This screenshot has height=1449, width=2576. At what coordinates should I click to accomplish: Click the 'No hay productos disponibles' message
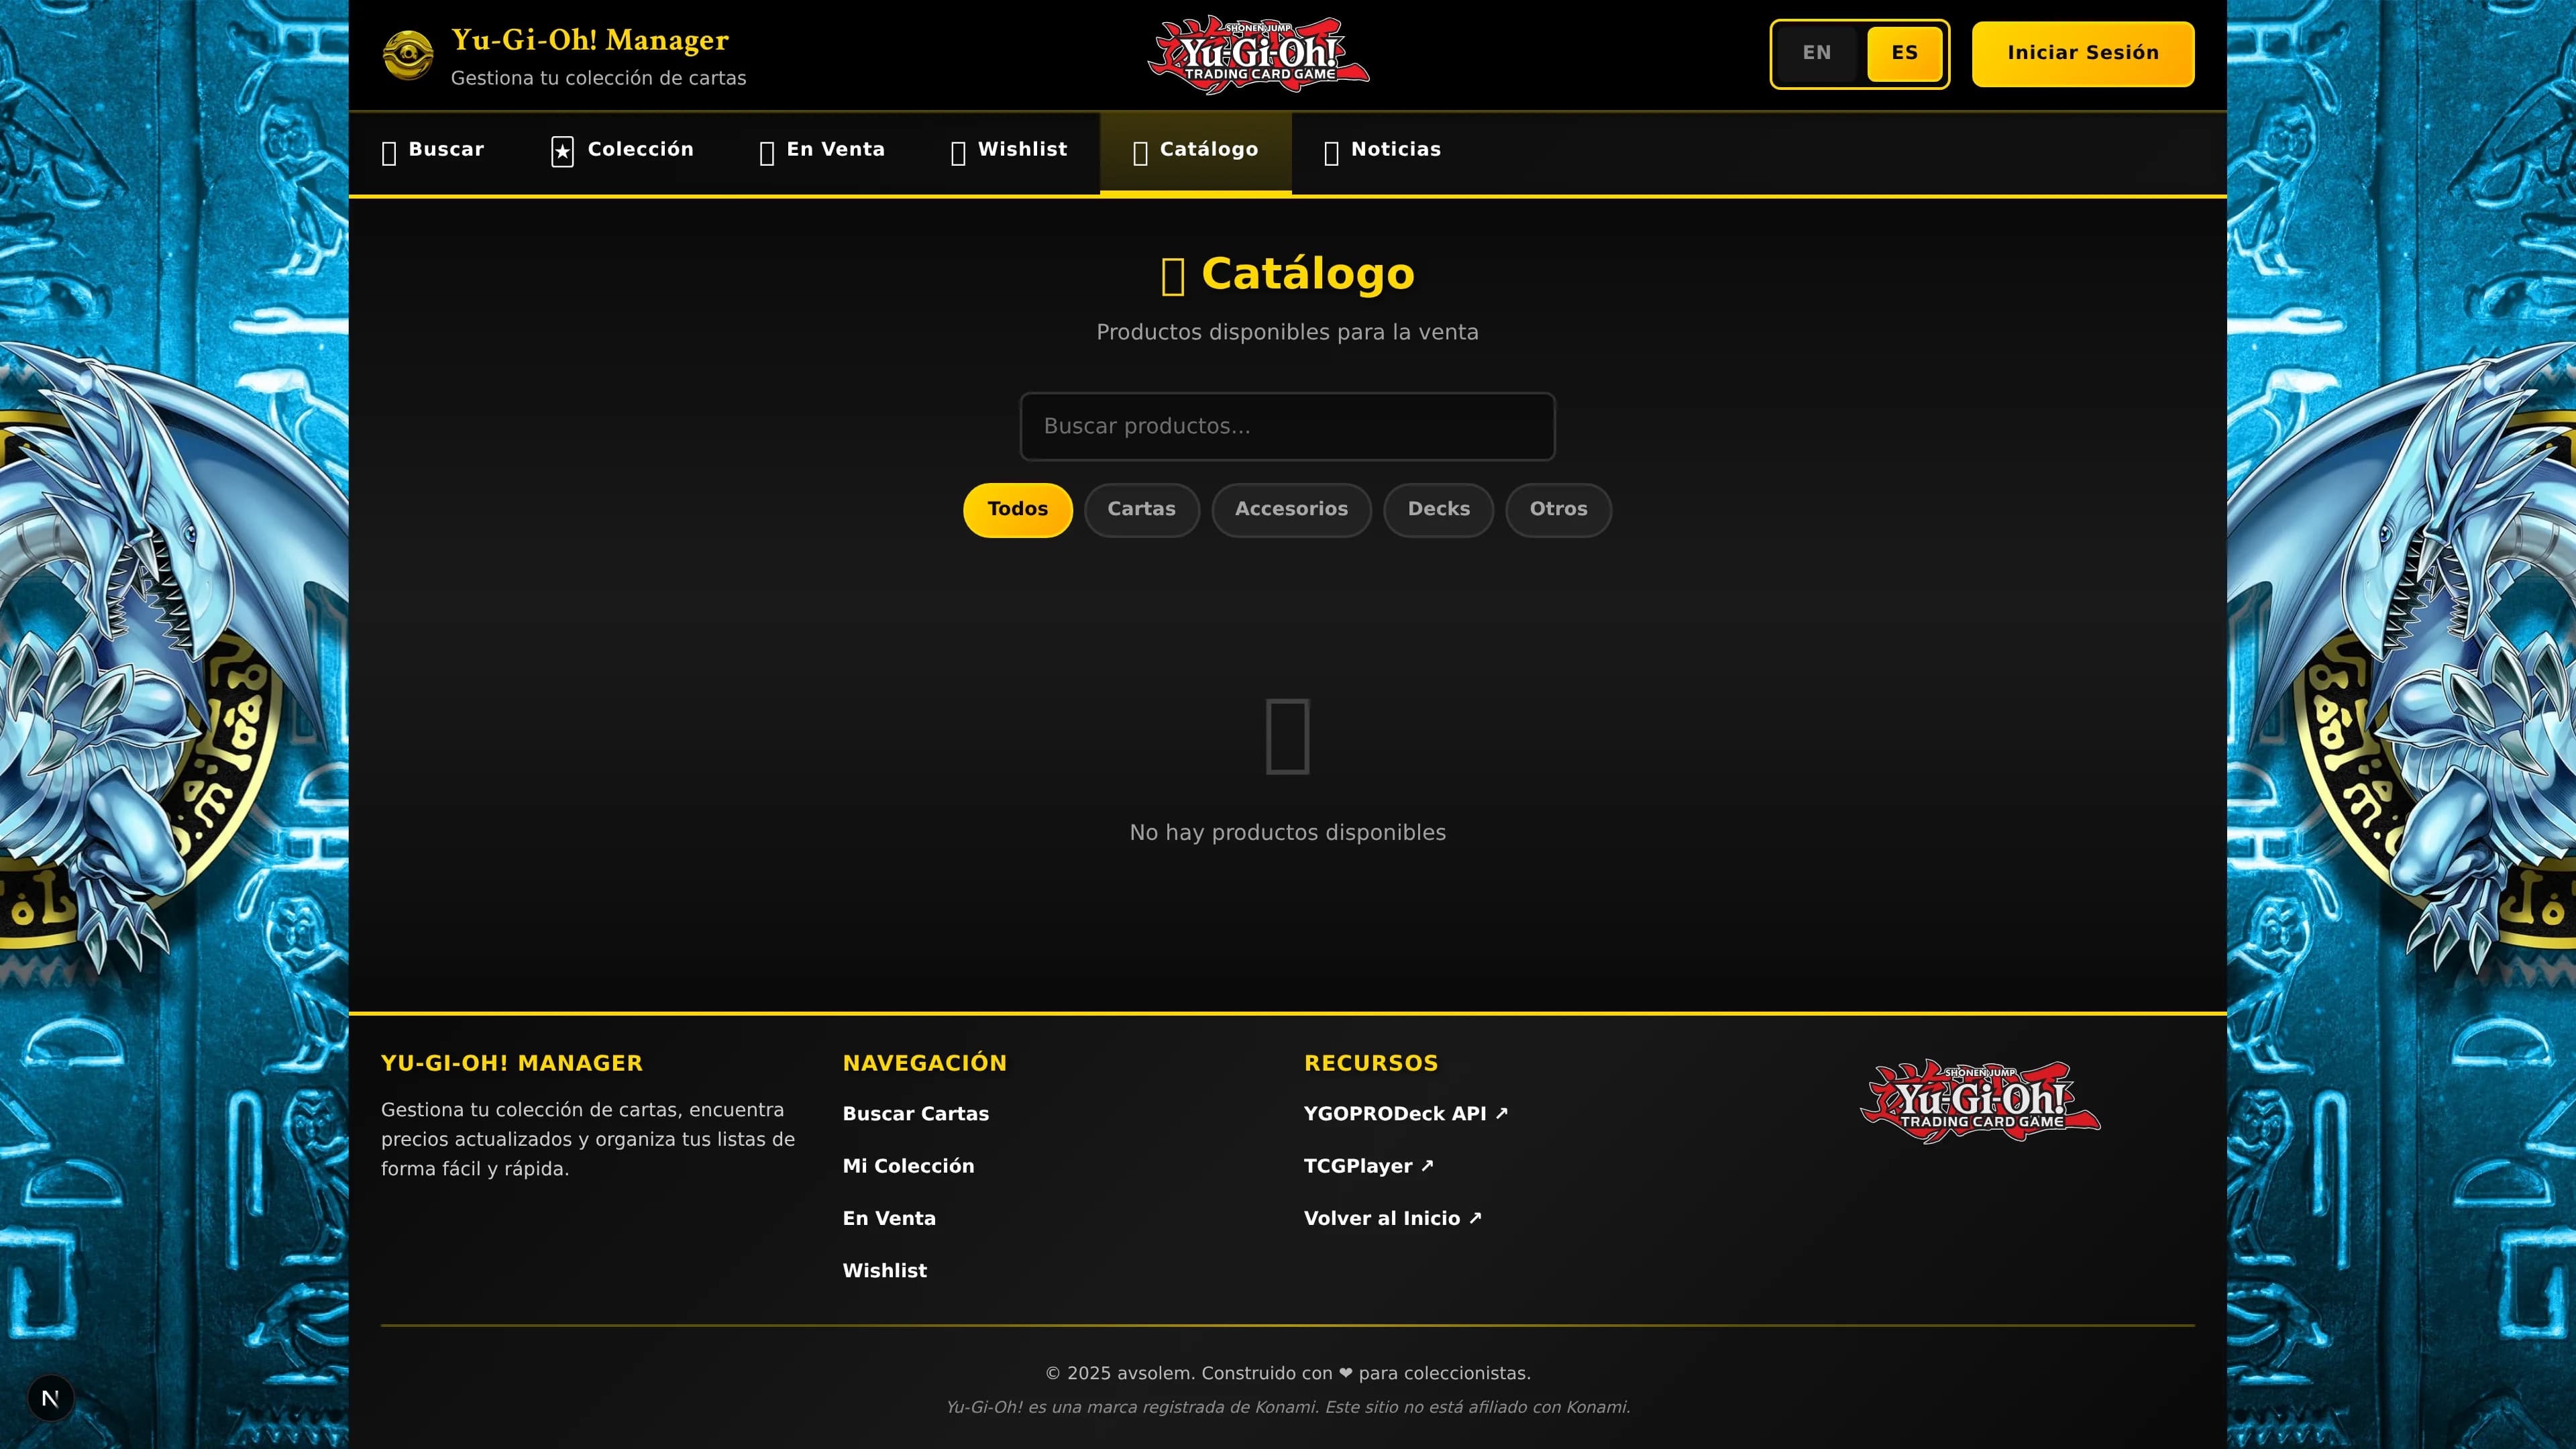click(x=1287, y=833)
